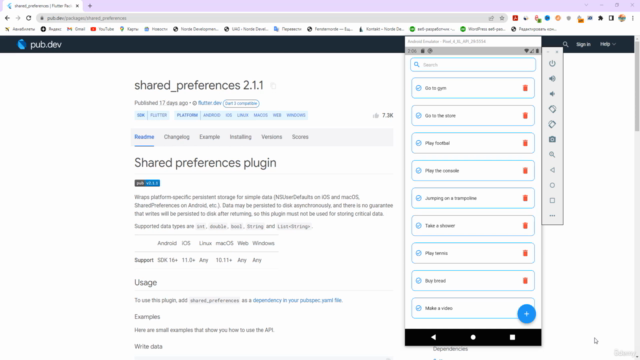640x360 pixels.
Task: Rotate emulator left
Action: pos(552,109)
